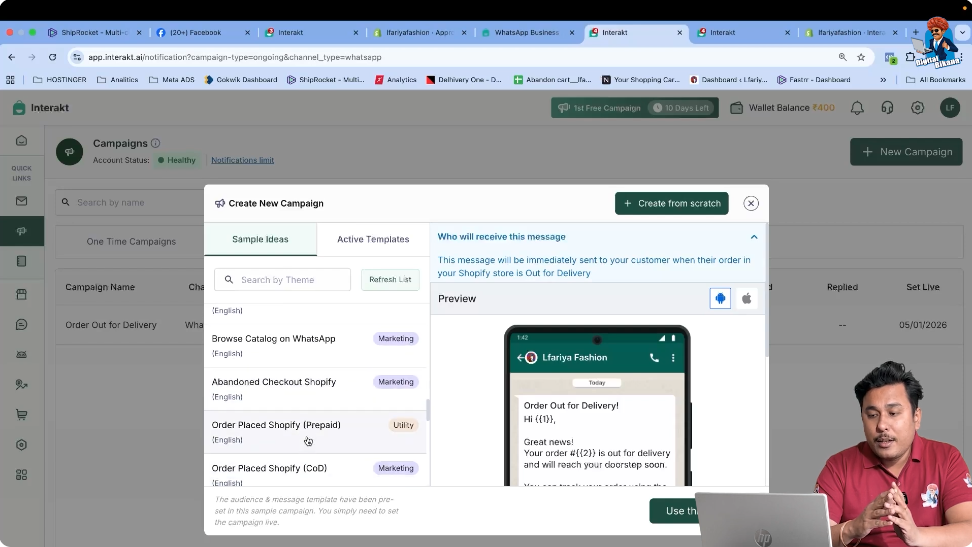Click the Campaigns info icon

click(x=156, y=143)
